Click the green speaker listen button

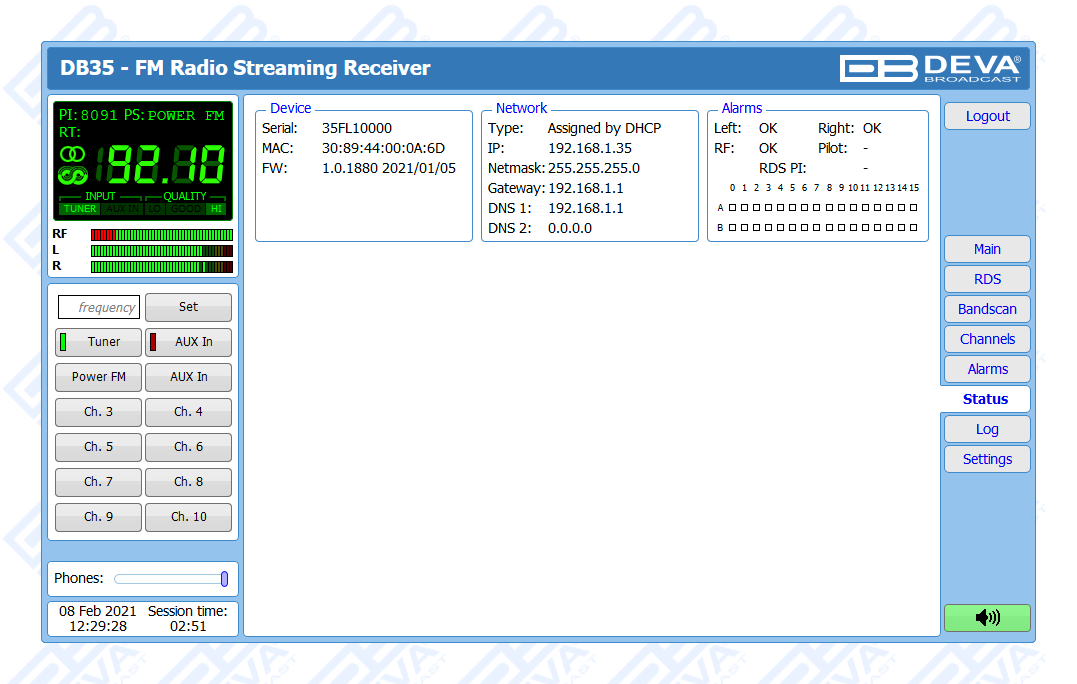click(986, 618)
